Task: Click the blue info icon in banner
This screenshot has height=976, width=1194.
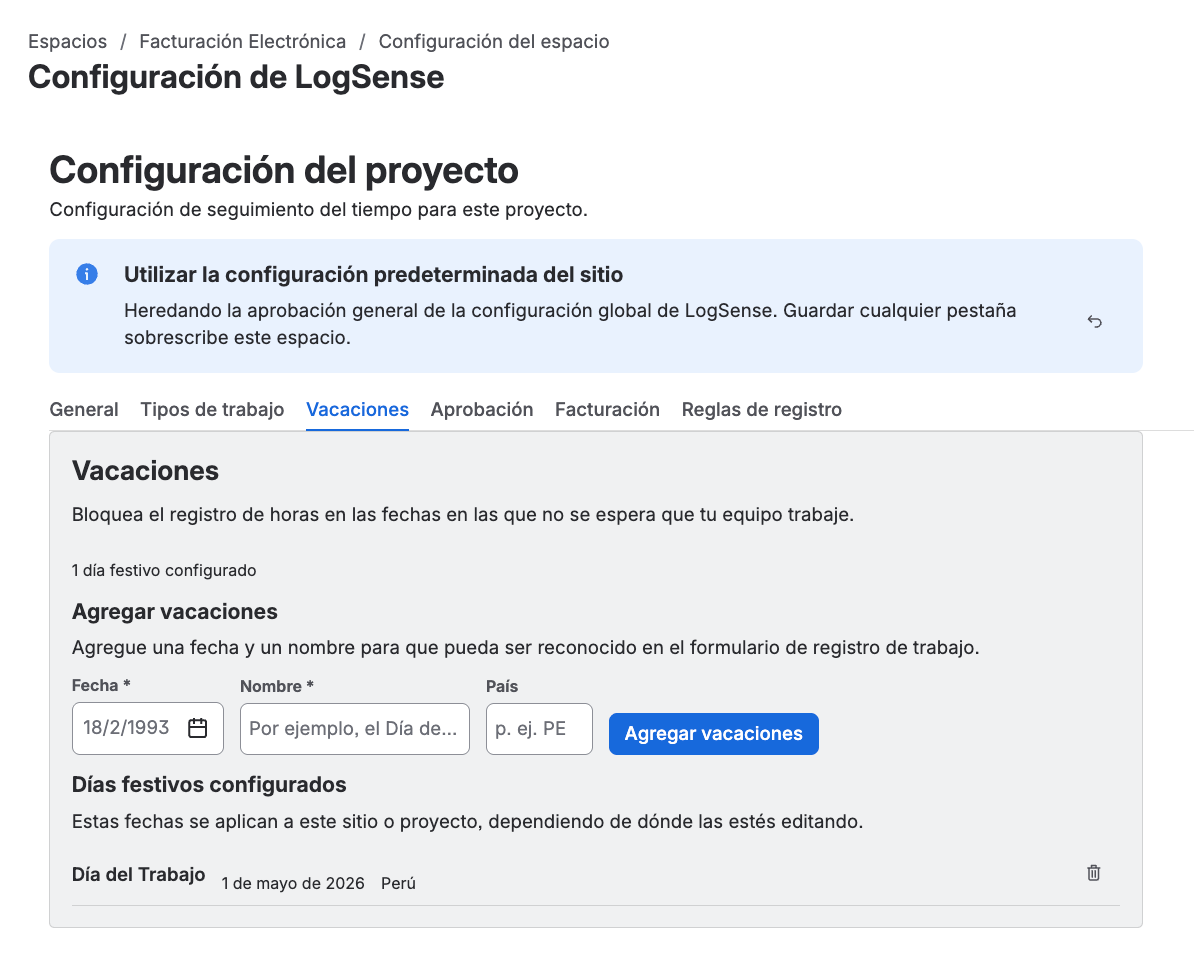Action: click(87, 274)
